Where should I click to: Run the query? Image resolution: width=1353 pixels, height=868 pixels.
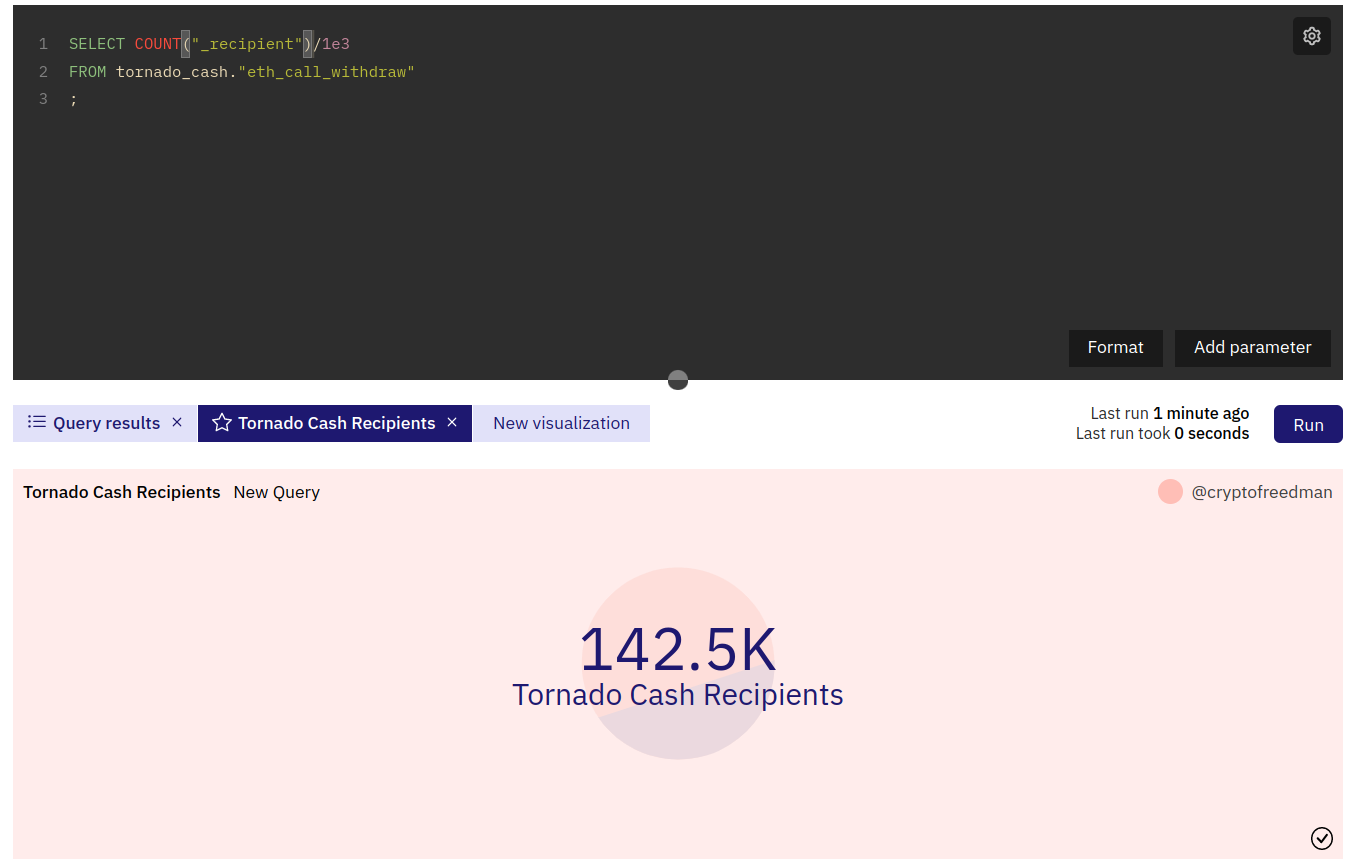click(1308, 424)
